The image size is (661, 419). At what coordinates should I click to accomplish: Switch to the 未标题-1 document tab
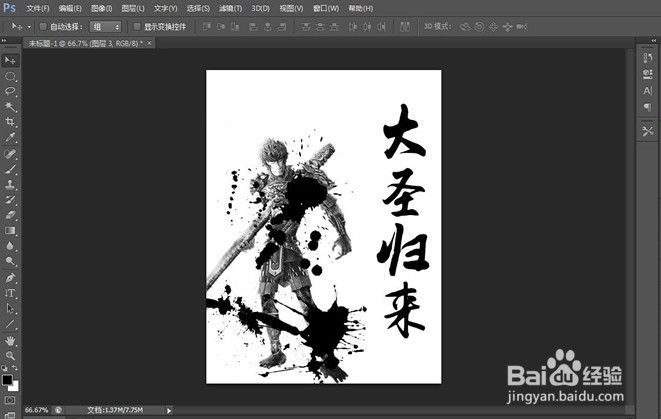pos(86,43)
